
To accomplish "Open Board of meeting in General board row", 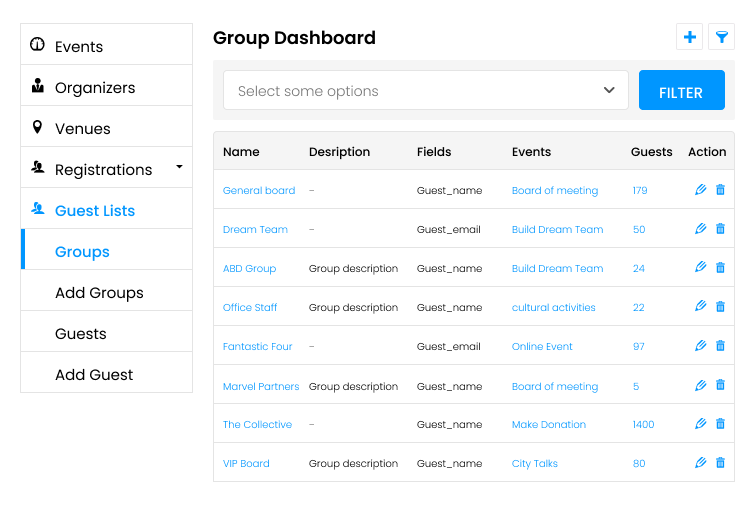I will 555,191.
